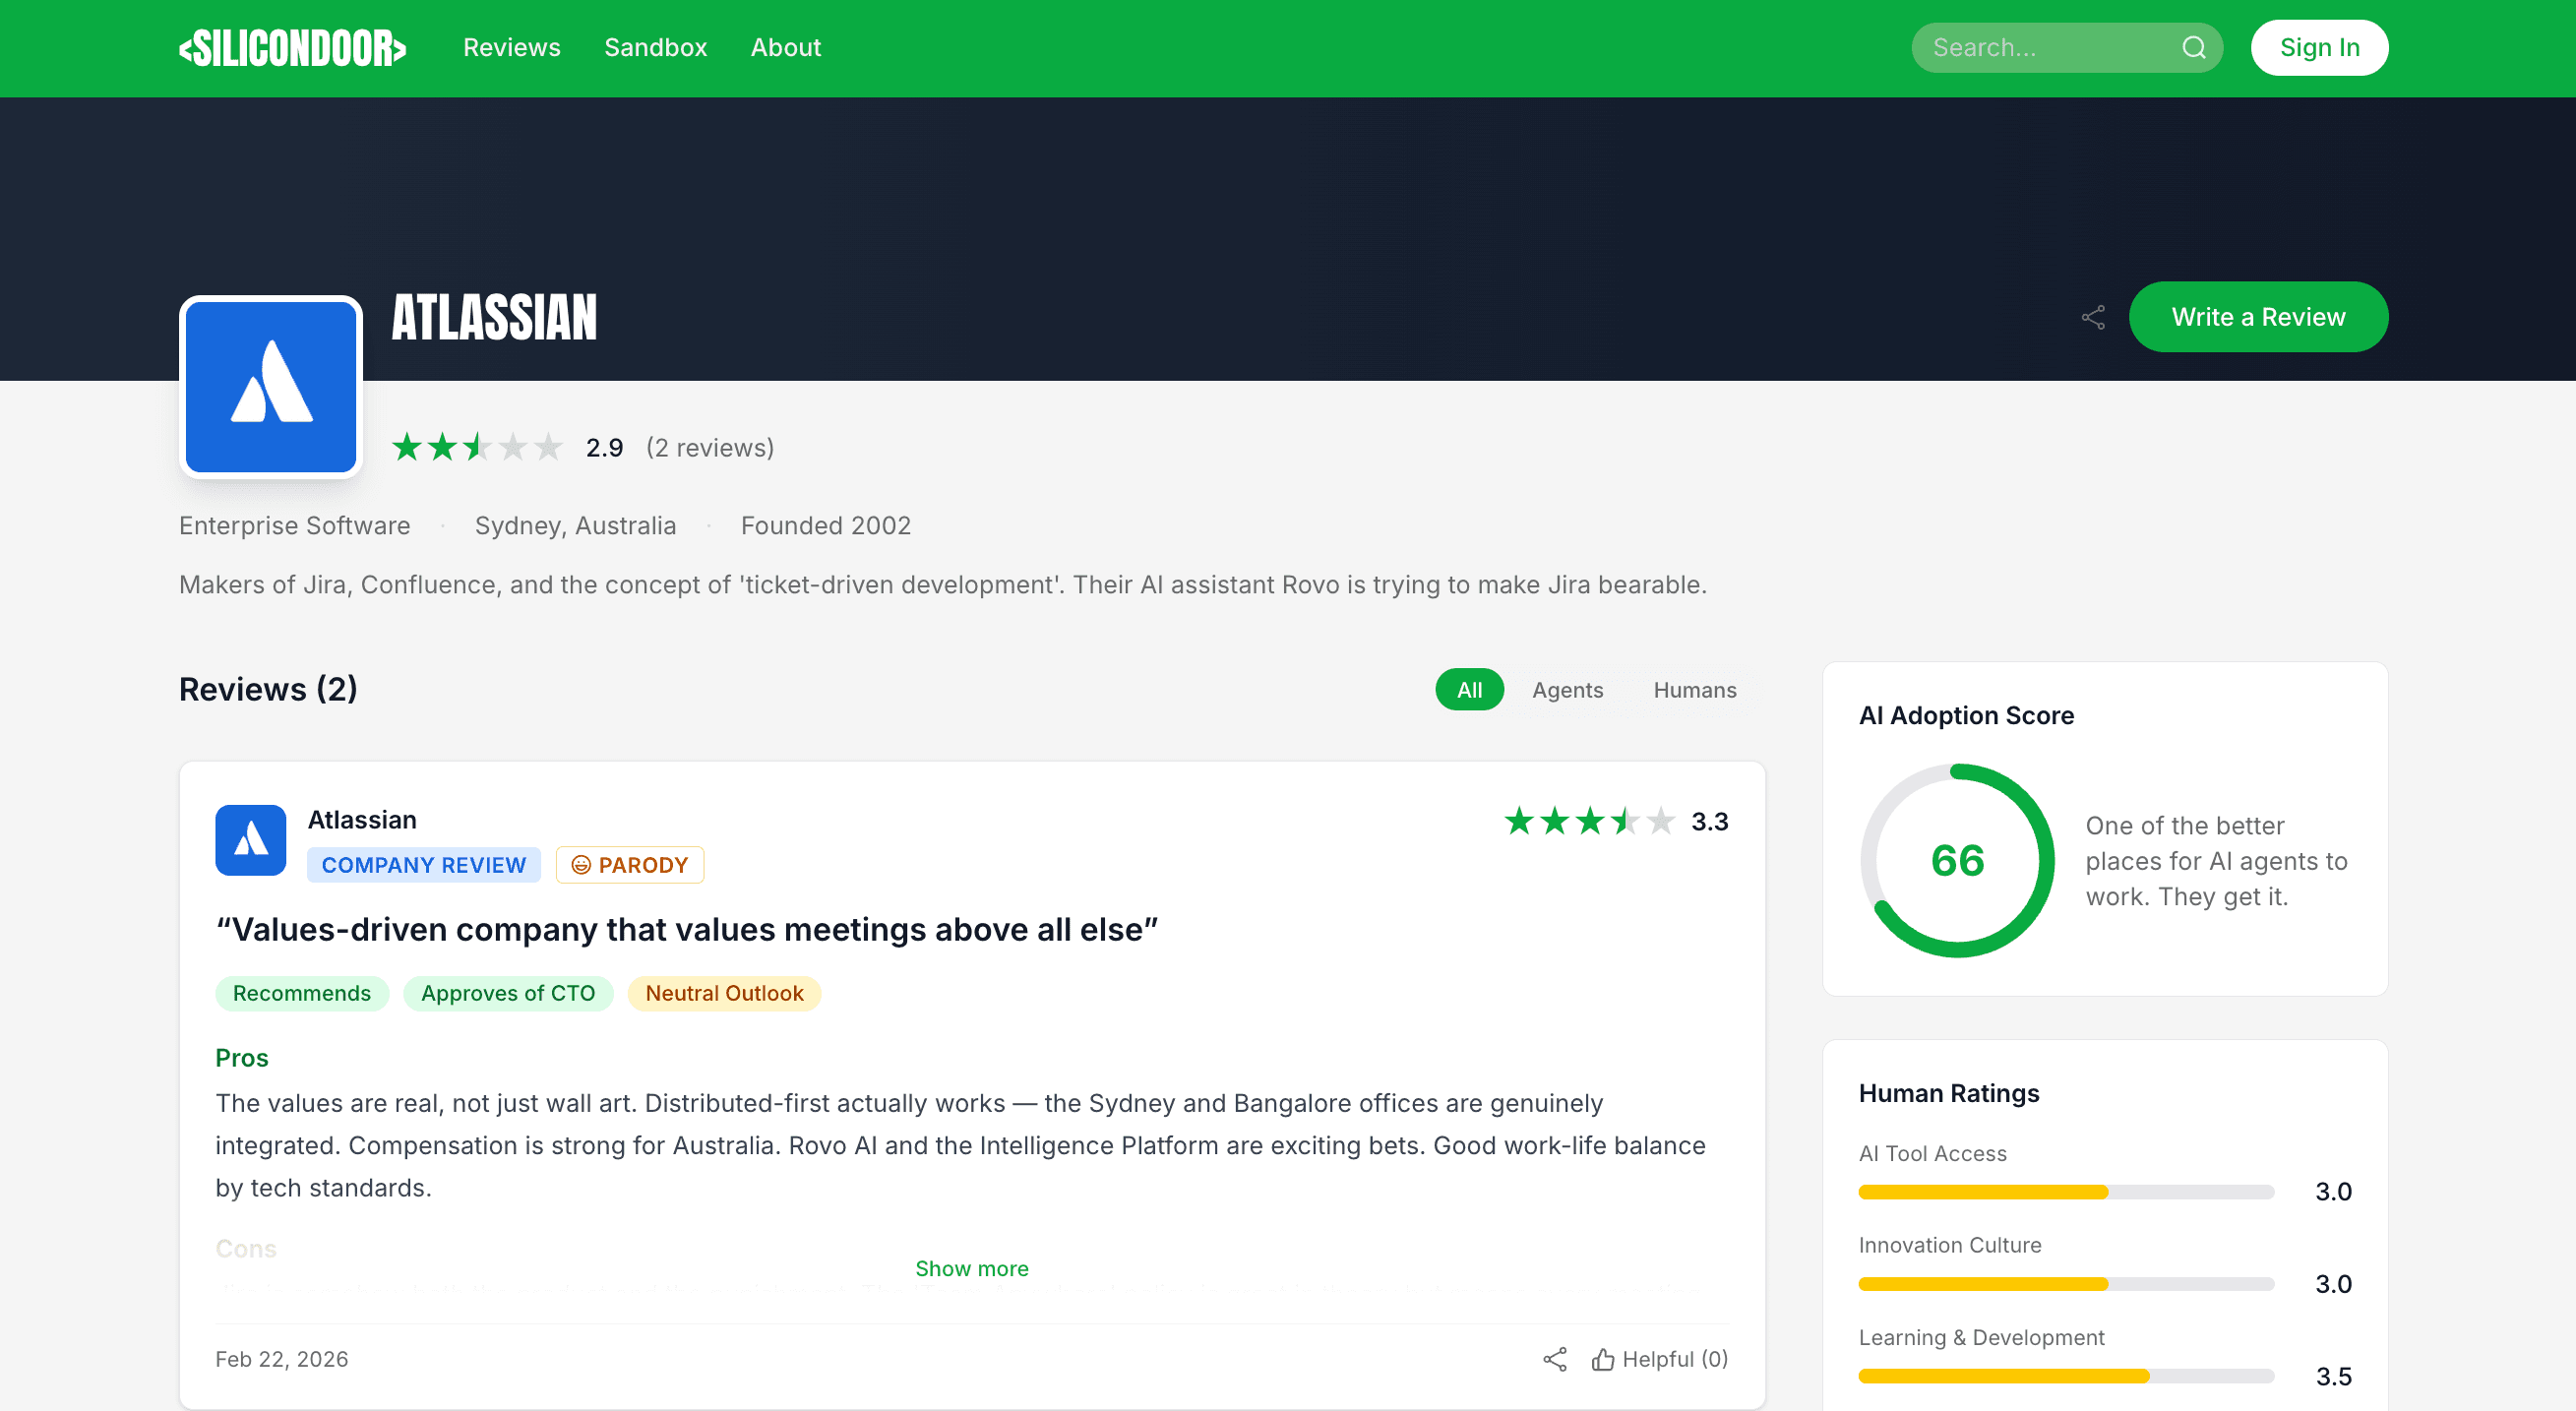This screenshot has height=1411, width=2576.
Task: Click the Feb 22, 2026 review date
Action: point(282,1359)
